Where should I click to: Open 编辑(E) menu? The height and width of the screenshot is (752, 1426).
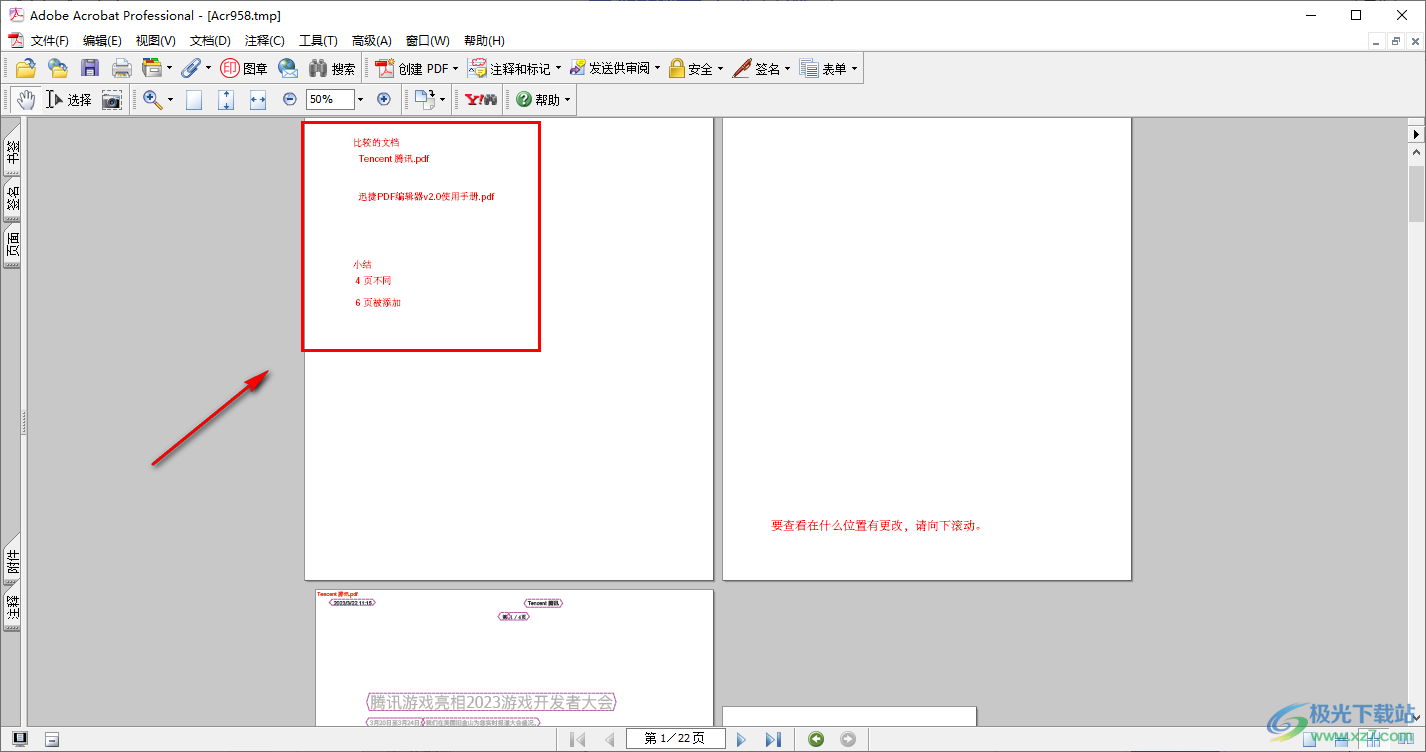pyautogui.click(x=102, y=41)
